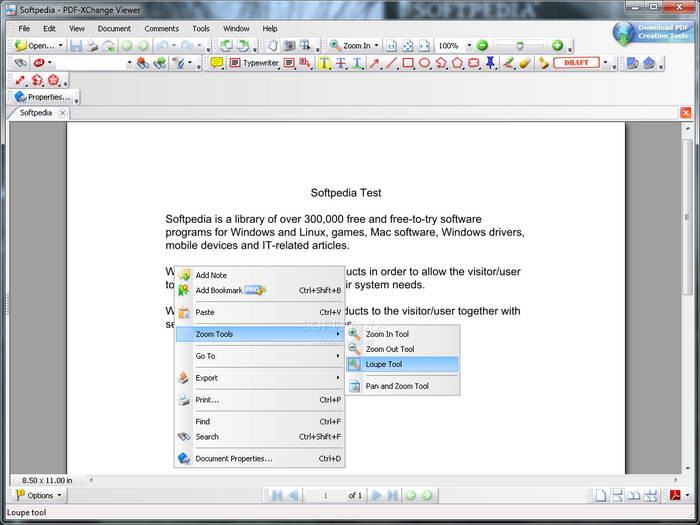This screenshot has height=525, width=700.
Task: Select the Sticky Note tool
Action: 217,63
